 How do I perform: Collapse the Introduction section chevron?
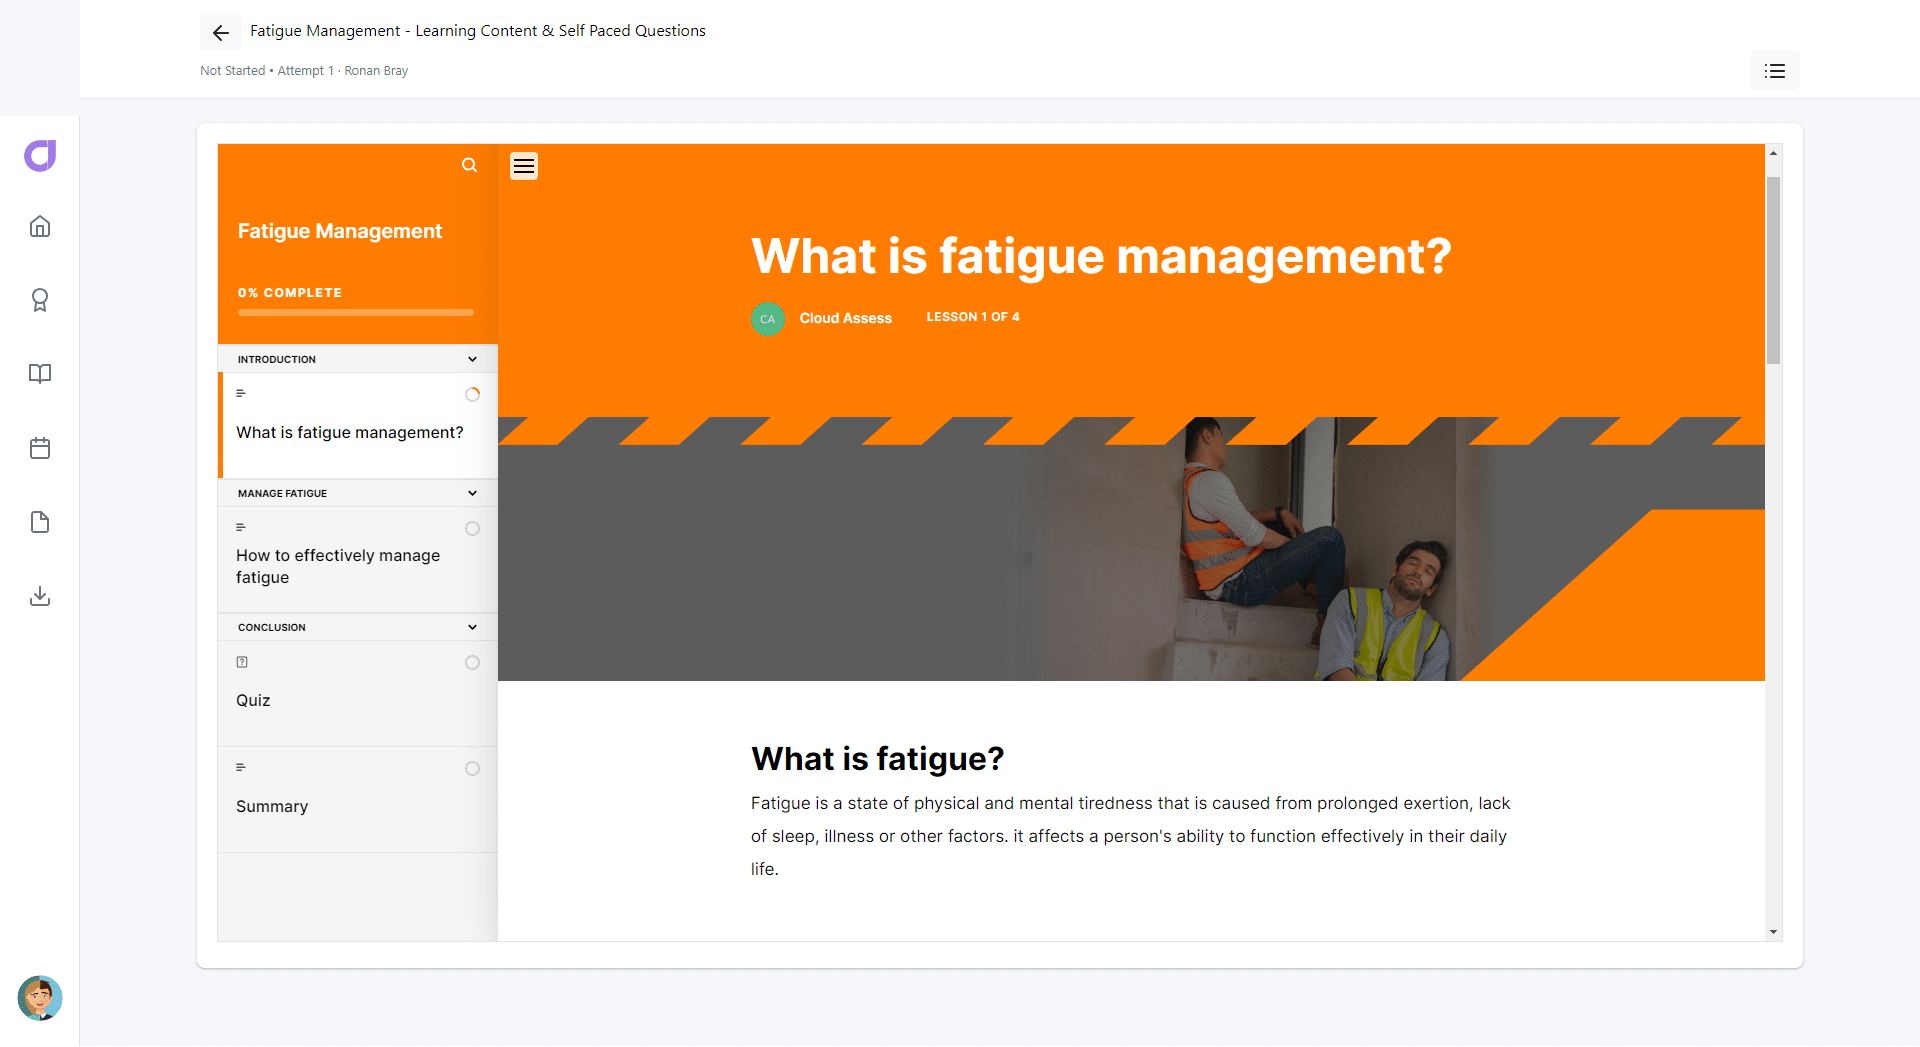[x=473, y=359]
